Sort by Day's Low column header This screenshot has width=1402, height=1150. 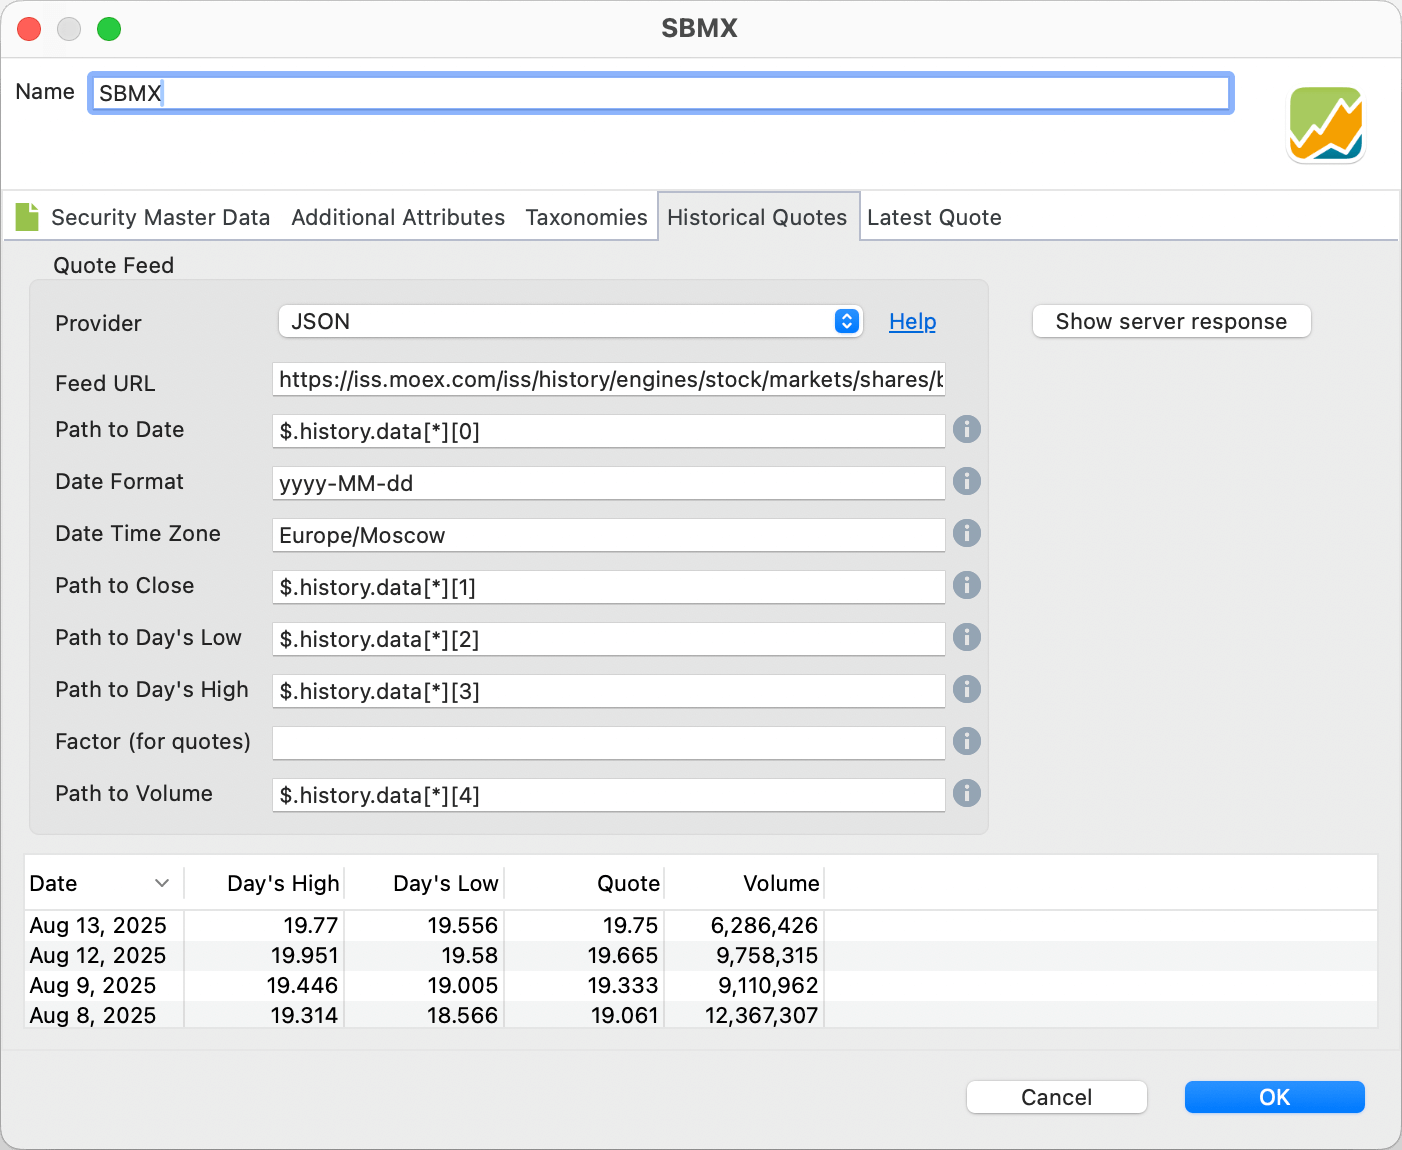[x=424, y=883]
